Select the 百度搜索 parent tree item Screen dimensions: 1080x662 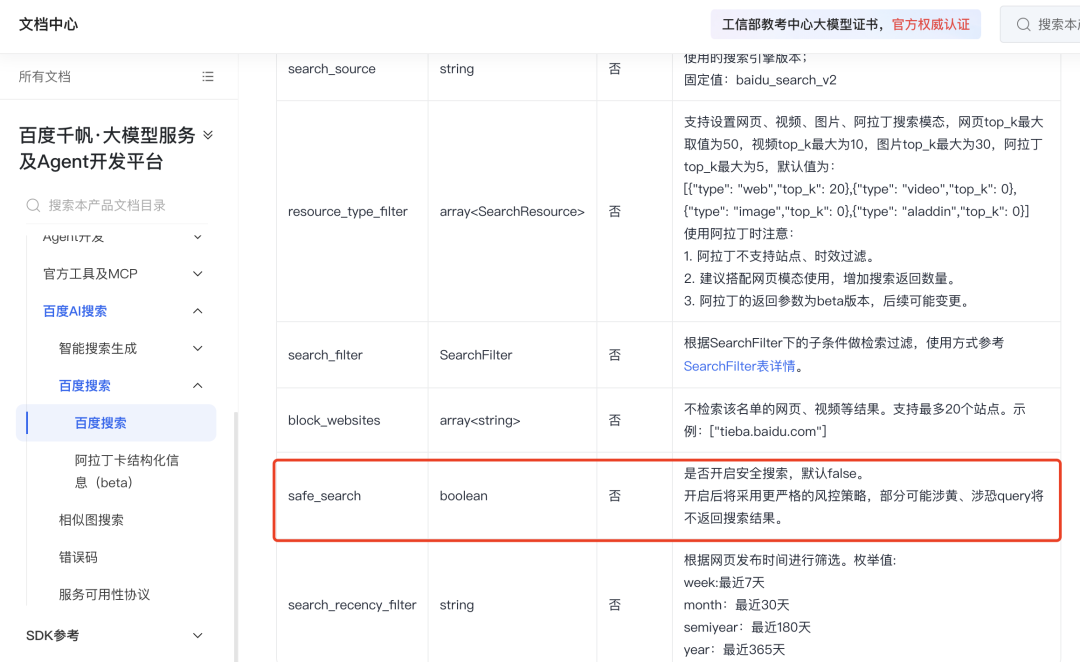click(85, 385)
